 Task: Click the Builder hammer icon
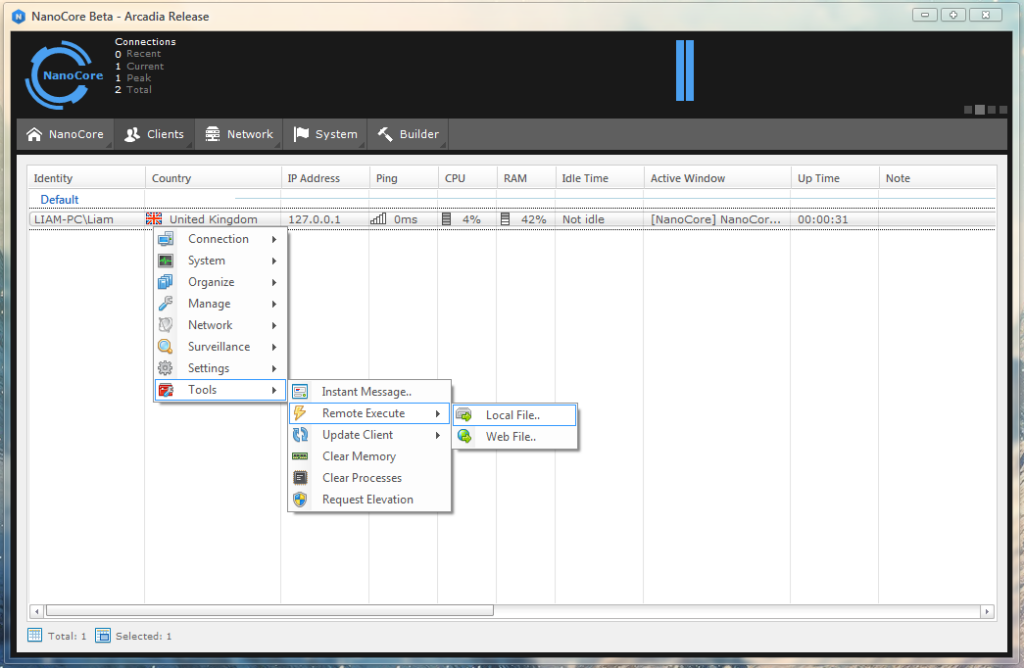tap(385, 134)
